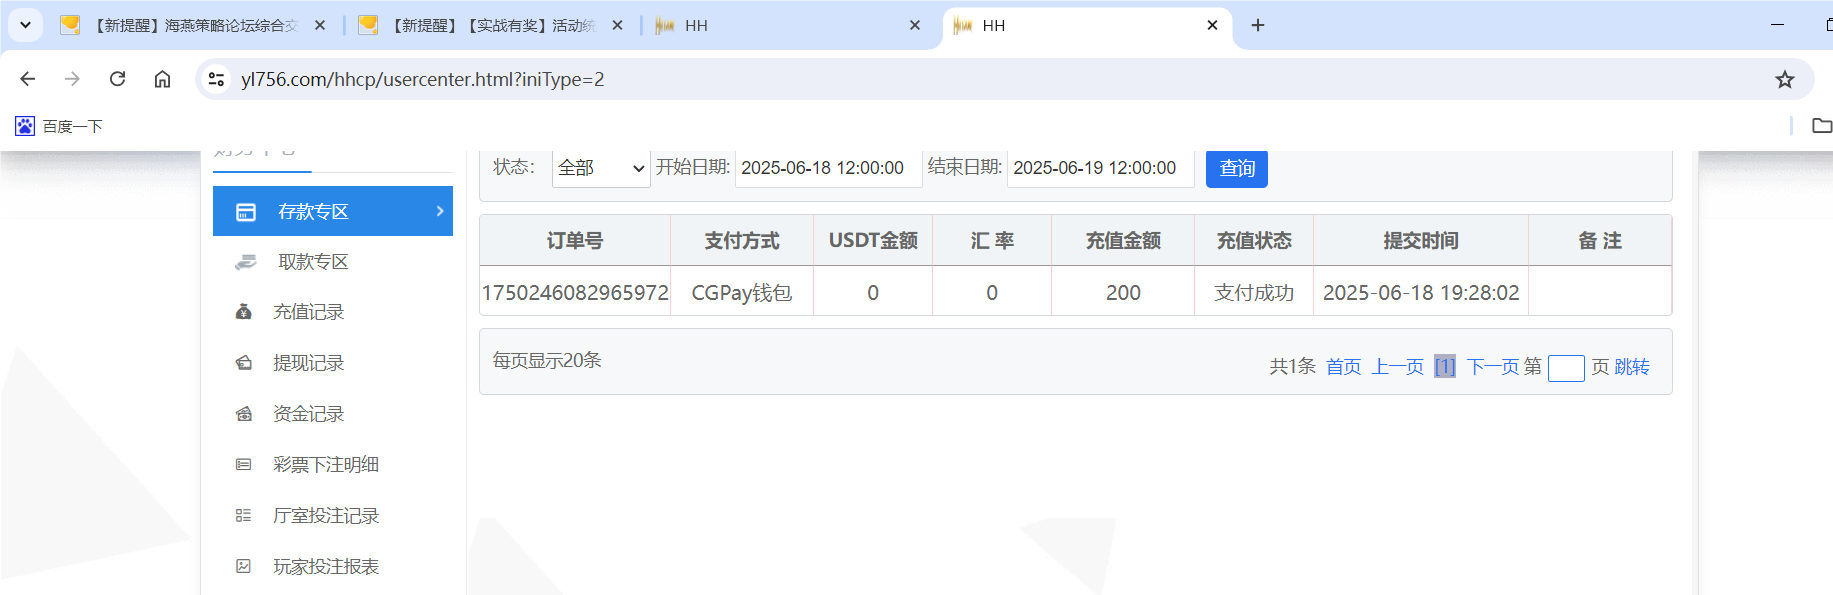The image size is (1833, 595).
Task: Click the 汇率 column header
Action: (x=992, y=241)
